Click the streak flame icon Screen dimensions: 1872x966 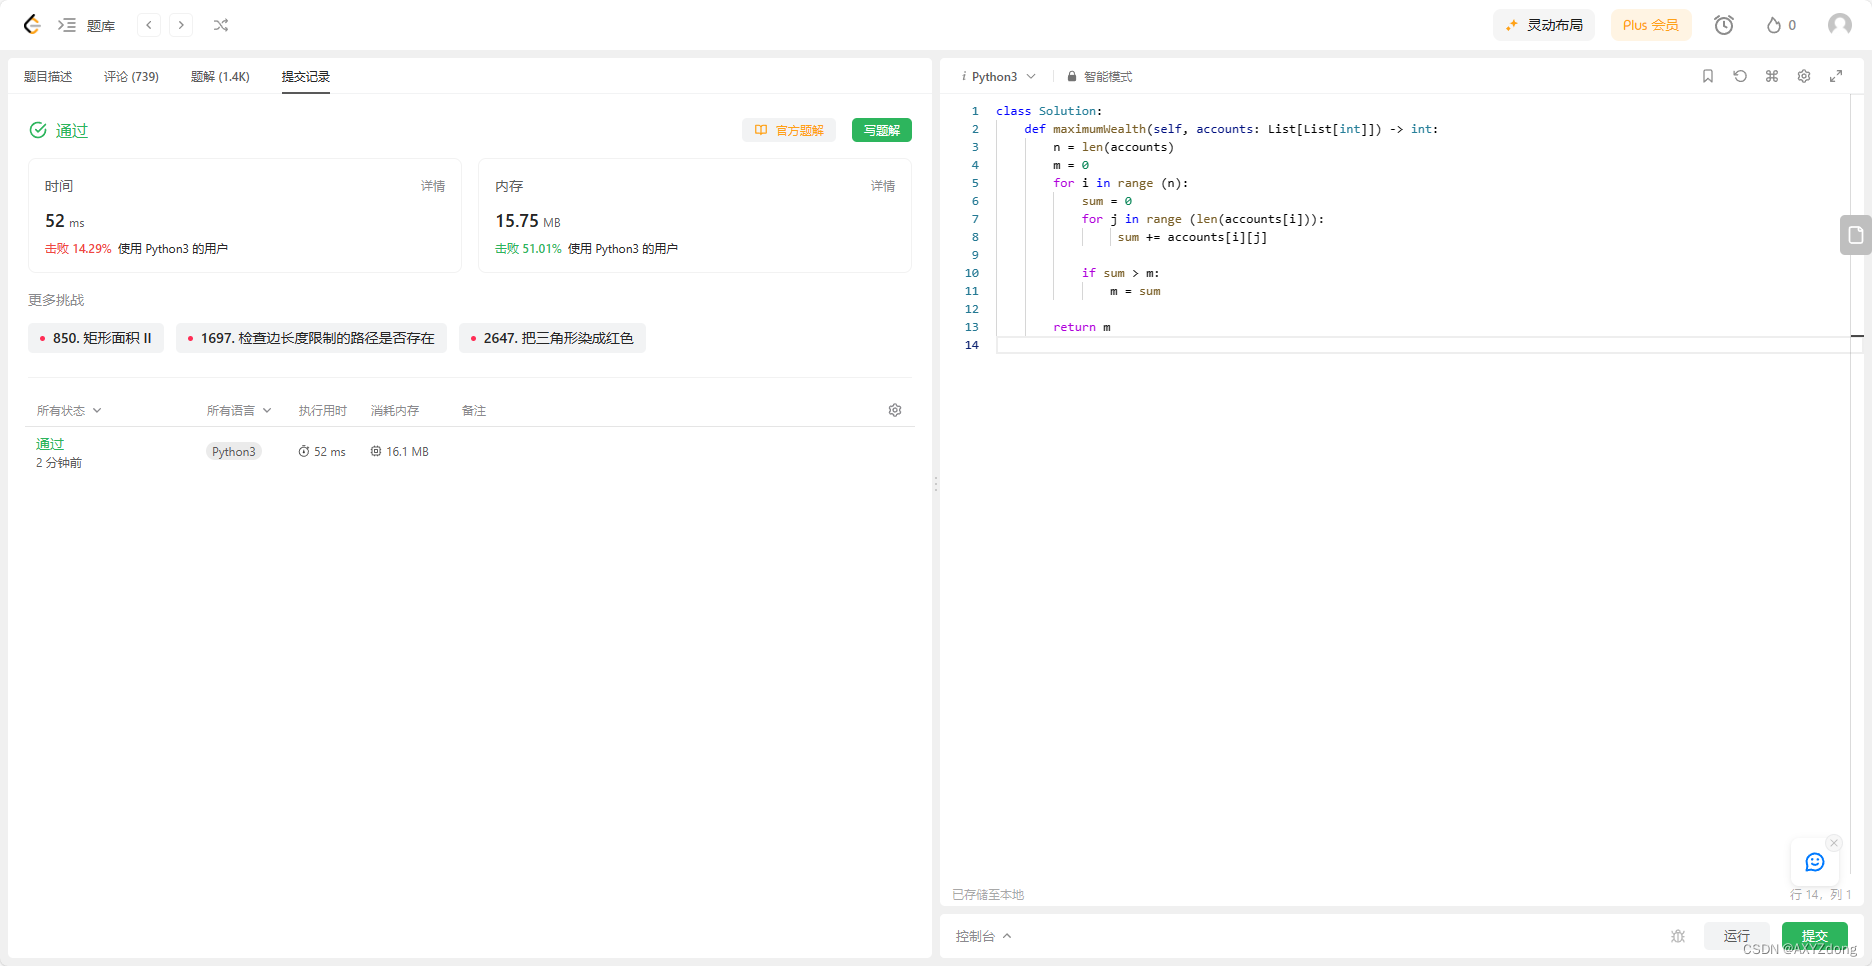pos(1774,25)
